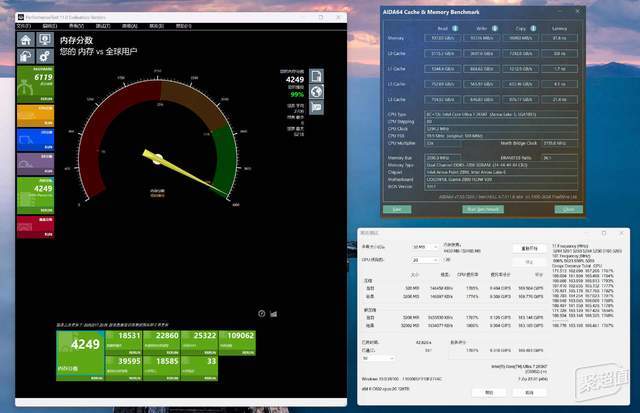Click the 内存分数 heading text
The height and width of the screenshot is (413, 640).
[x=76, y=40]
